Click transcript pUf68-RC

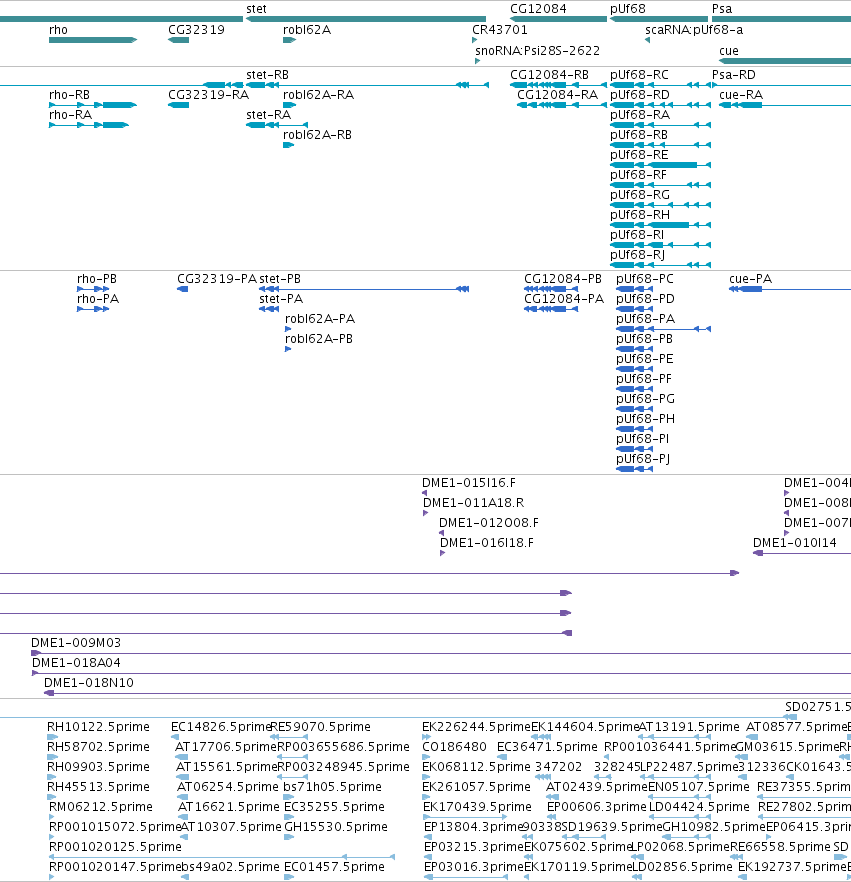point(660,85)
